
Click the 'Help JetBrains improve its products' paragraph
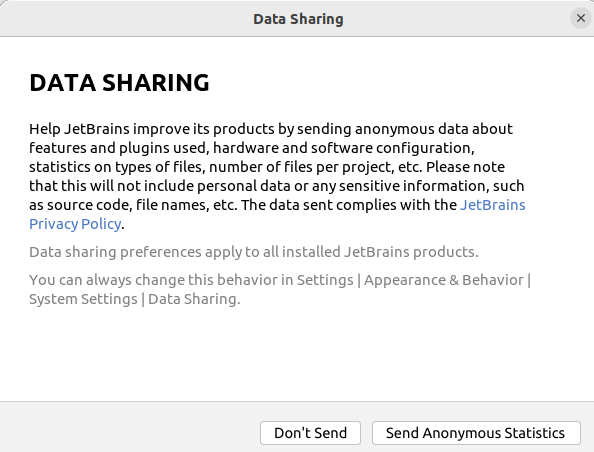coord(277,177)
